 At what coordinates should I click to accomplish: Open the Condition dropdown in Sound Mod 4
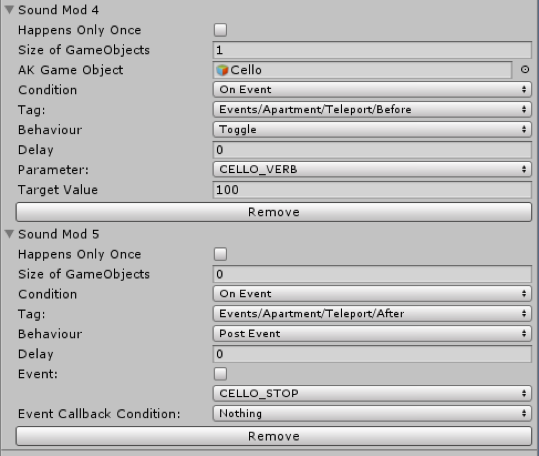[372, 90]
